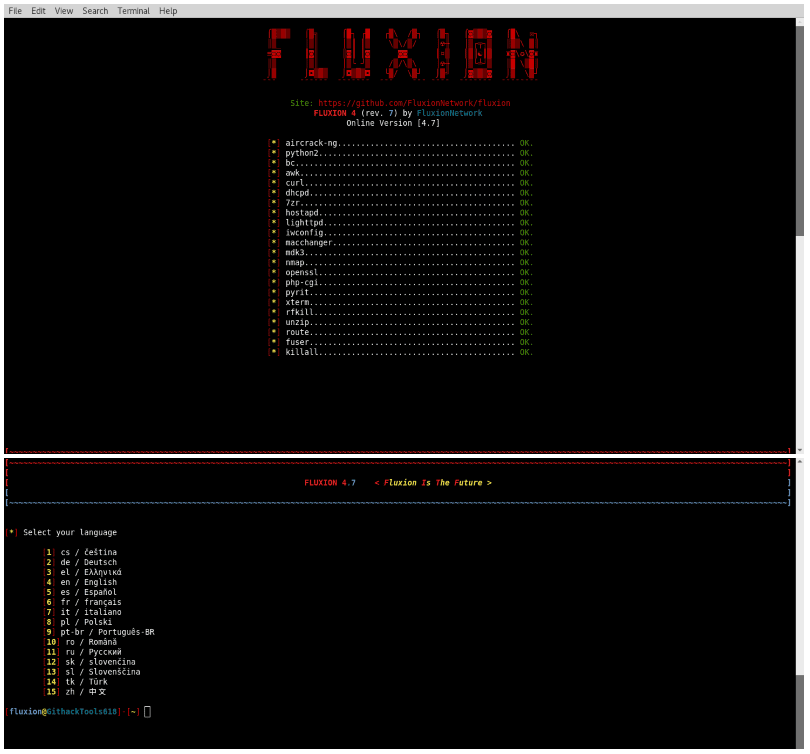The image size is (810, 754).
Task: Click the lower pane scroll up arrow
Action: click(x=800, y=462)
